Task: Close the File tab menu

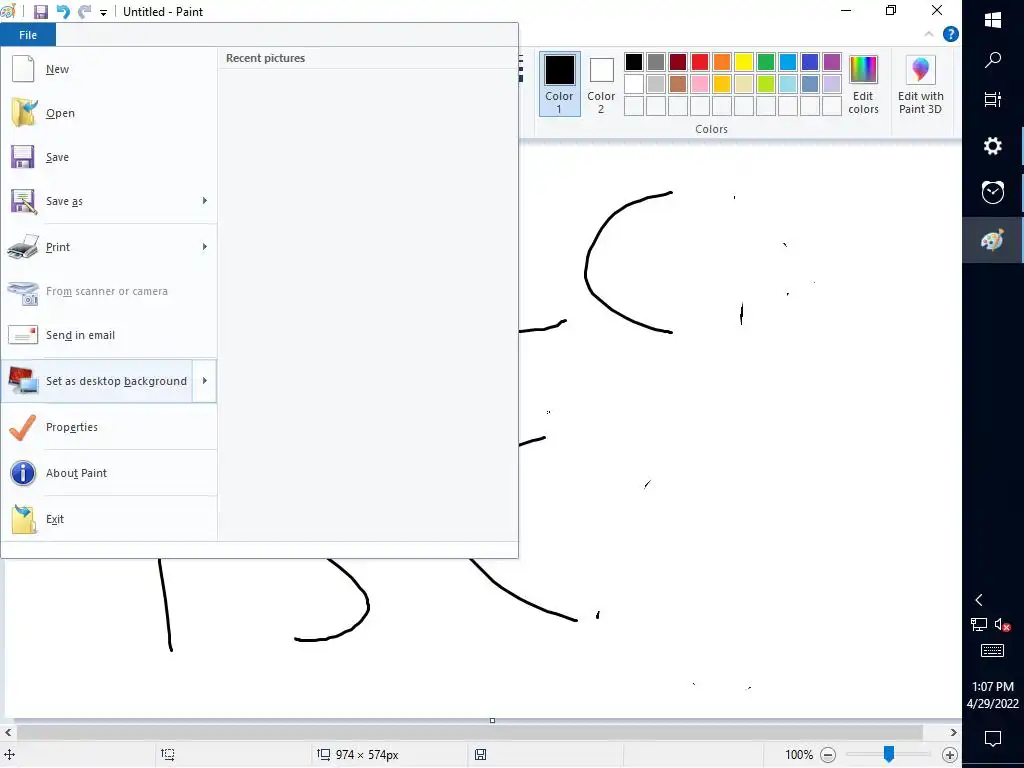Action: pos(28,35)
